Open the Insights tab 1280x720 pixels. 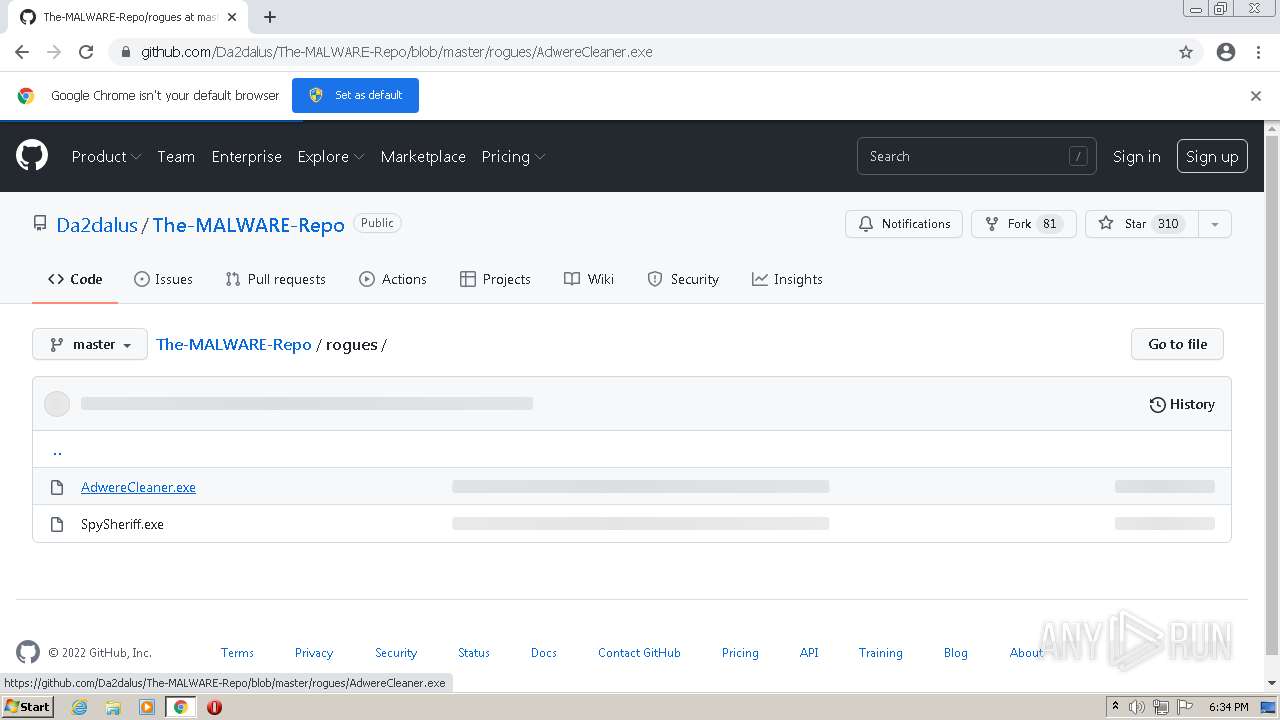pos(787,279)
